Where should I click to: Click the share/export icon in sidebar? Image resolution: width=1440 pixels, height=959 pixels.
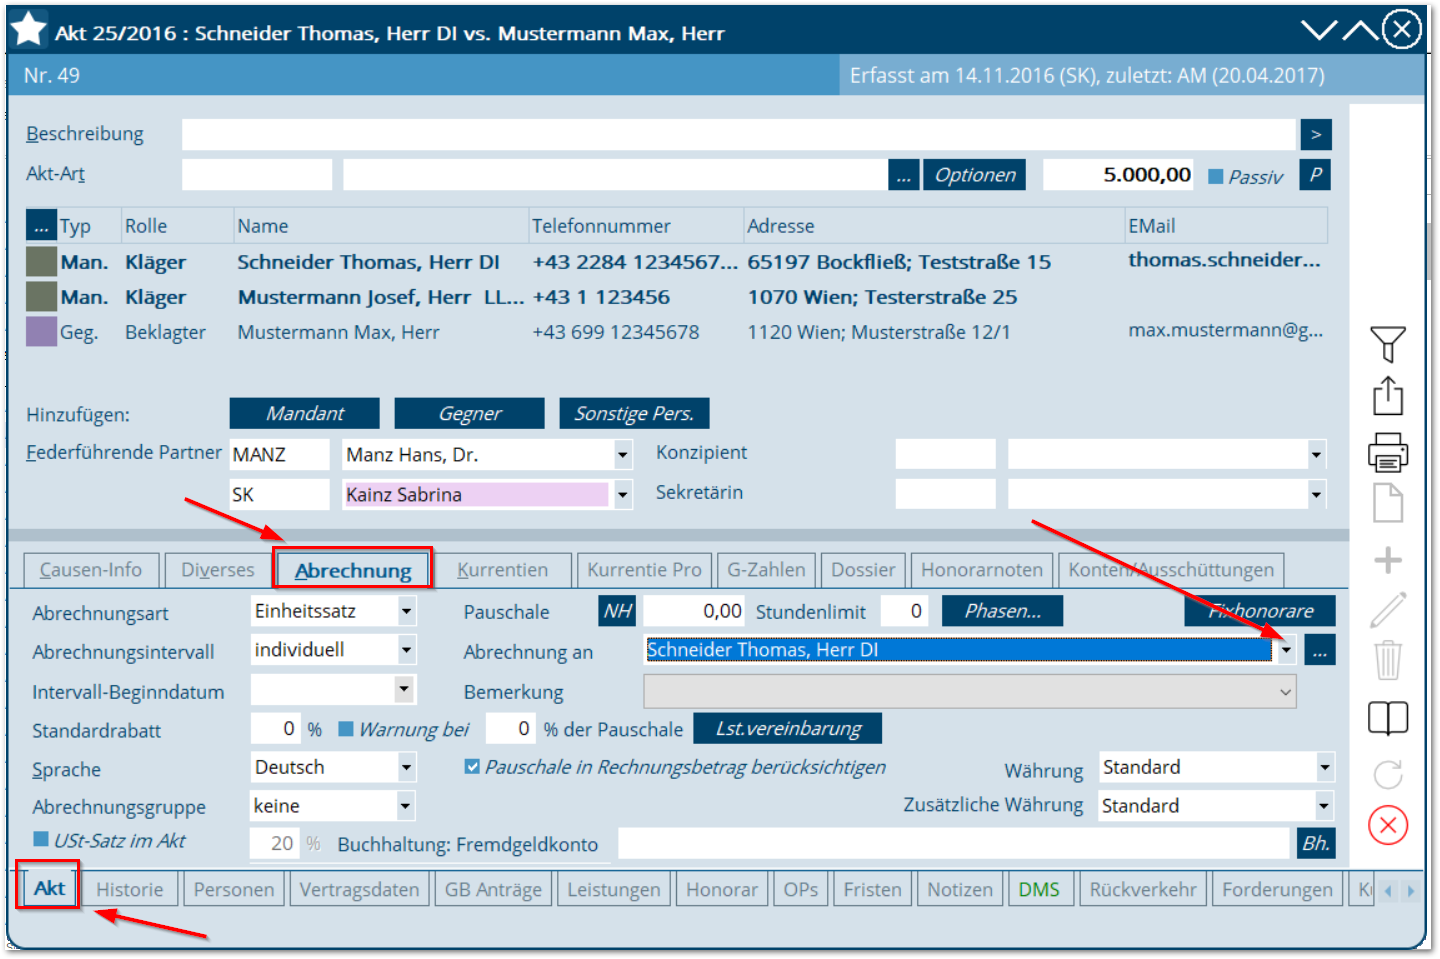point(1388,396)
